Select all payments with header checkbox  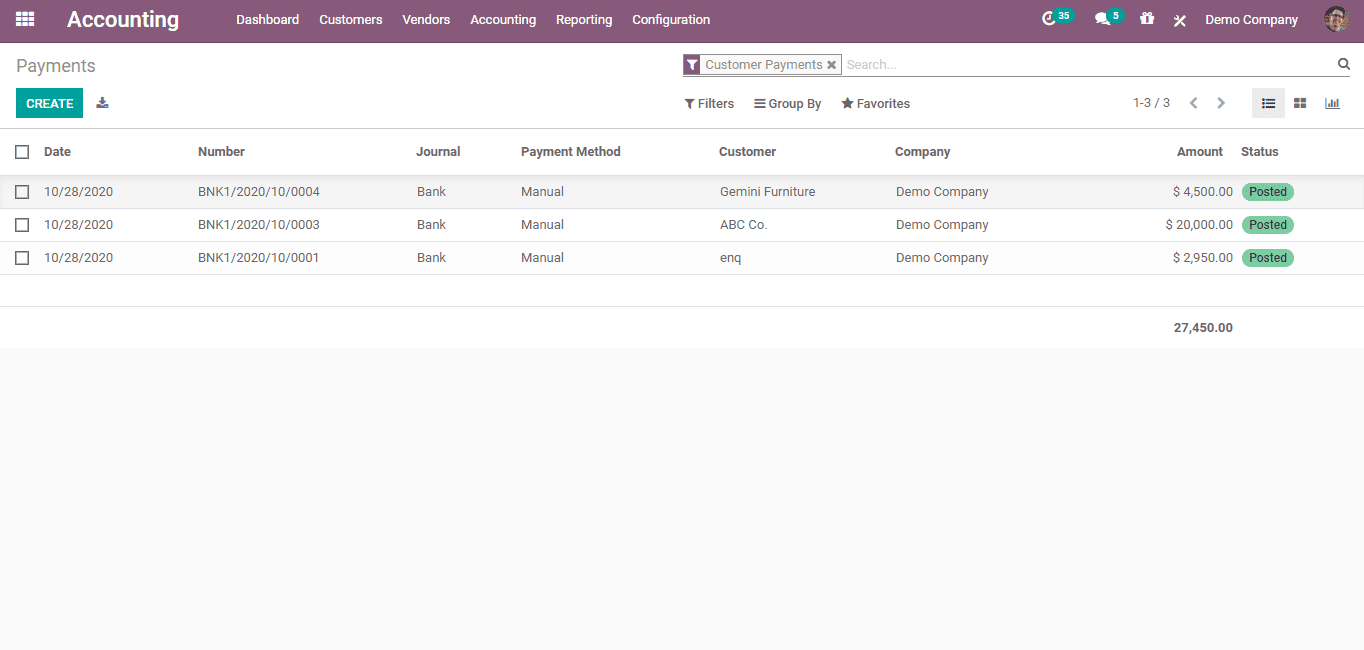[22, 152]
